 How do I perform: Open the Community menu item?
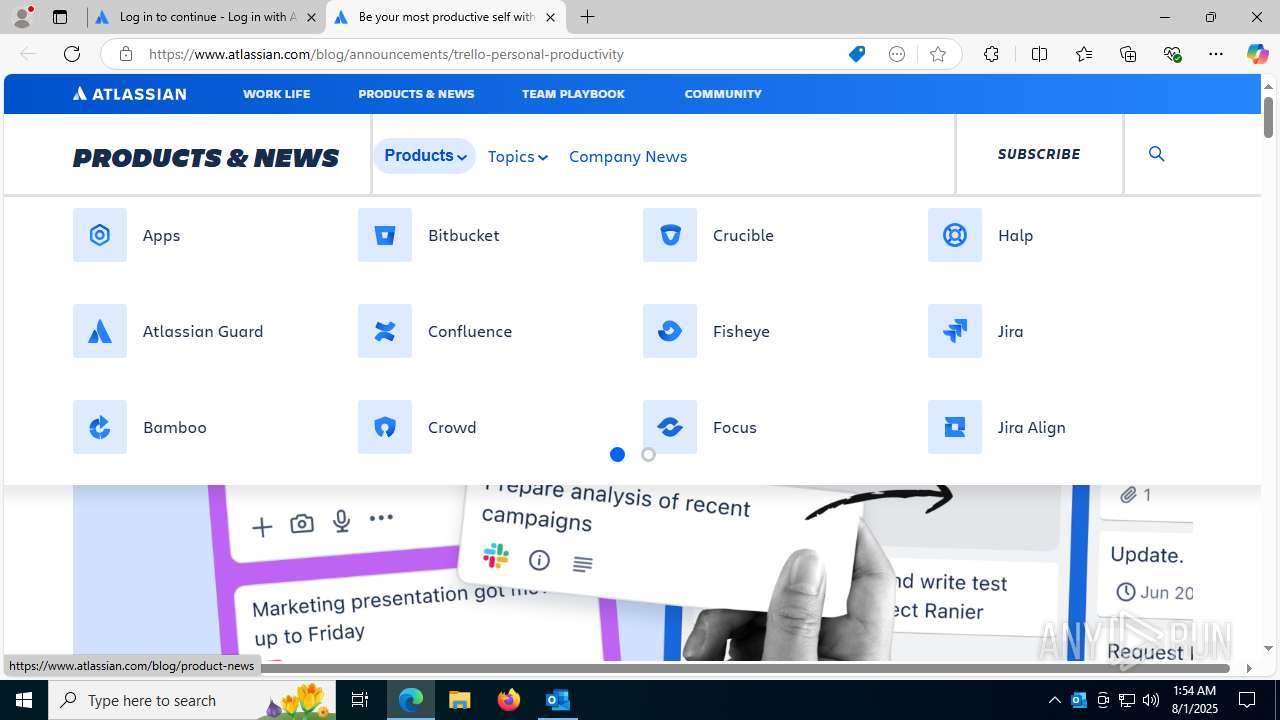pyautogui.click(x=723, y=94)
